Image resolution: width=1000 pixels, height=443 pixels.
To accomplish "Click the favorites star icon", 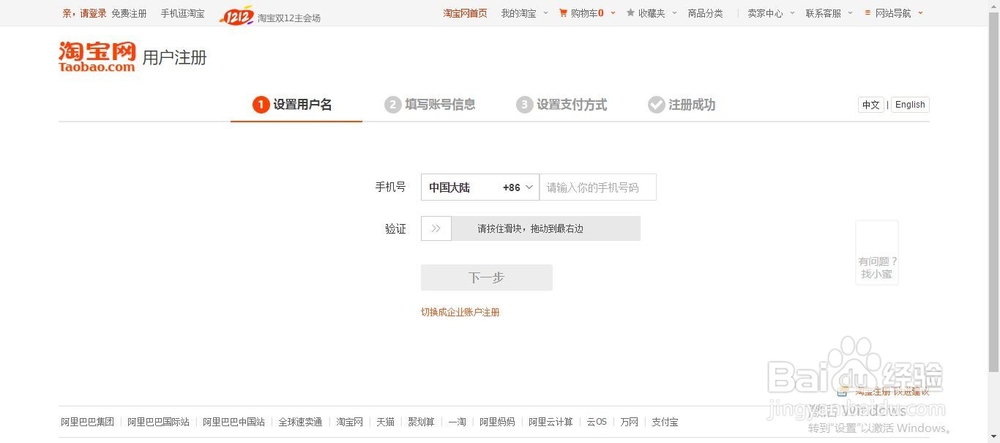I will [x=631, y=13].
